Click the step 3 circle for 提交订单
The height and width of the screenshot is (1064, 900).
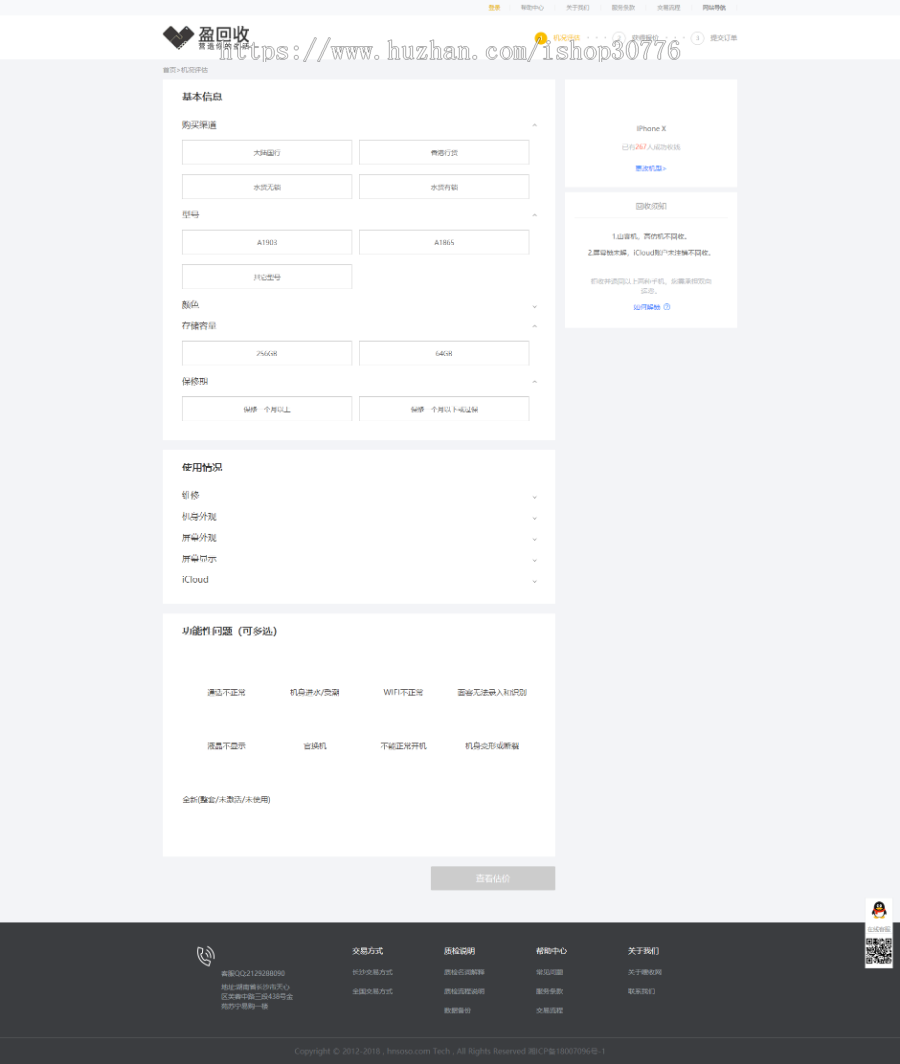coord(697,38)
